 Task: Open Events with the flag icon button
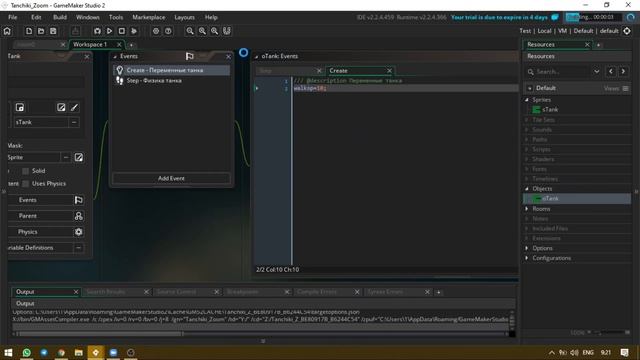(x=79, y=200)
